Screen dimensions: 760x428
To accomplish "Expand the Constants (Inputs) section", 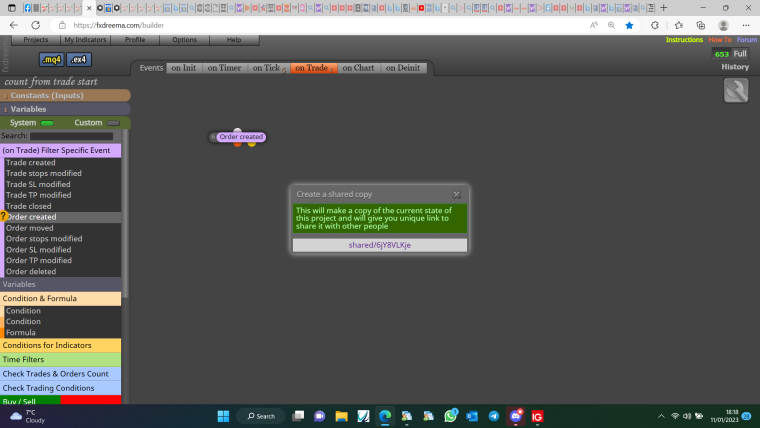I will pos(65,95).
